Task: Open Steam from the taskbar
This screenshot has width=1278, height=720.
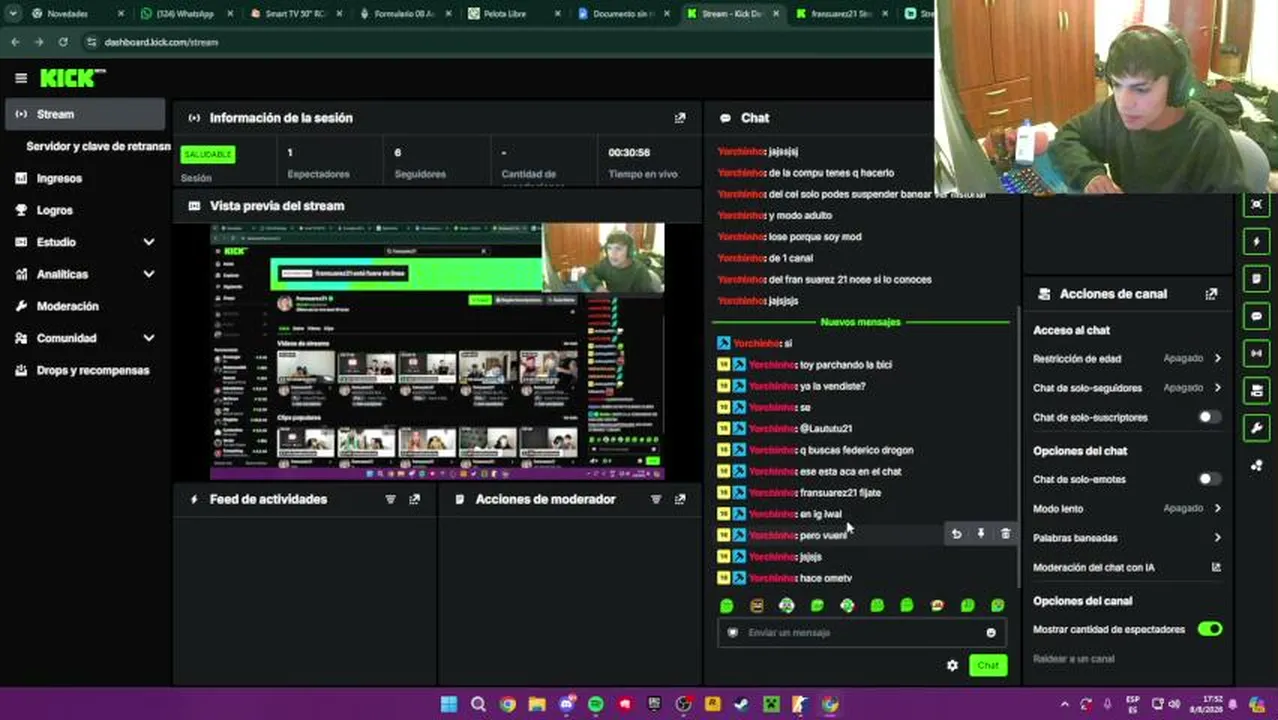Action: click(742, 704)
